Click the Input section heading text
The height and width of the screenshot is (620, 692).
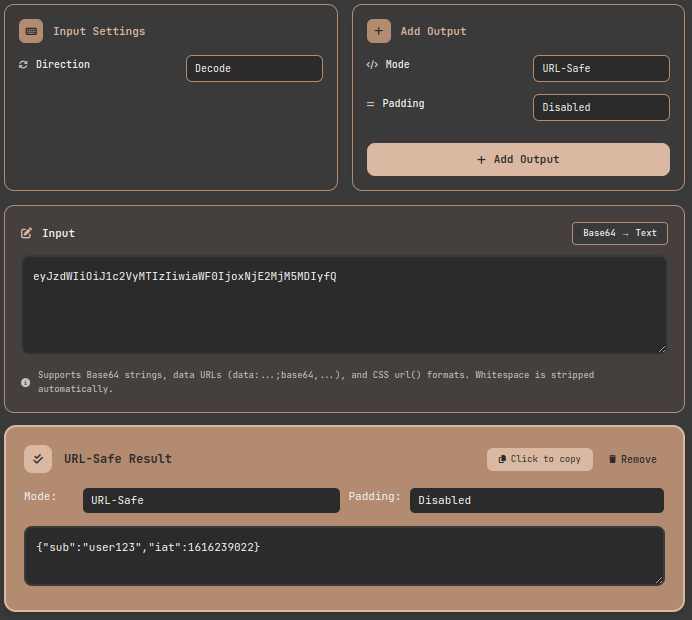click(x=59, y=233)
